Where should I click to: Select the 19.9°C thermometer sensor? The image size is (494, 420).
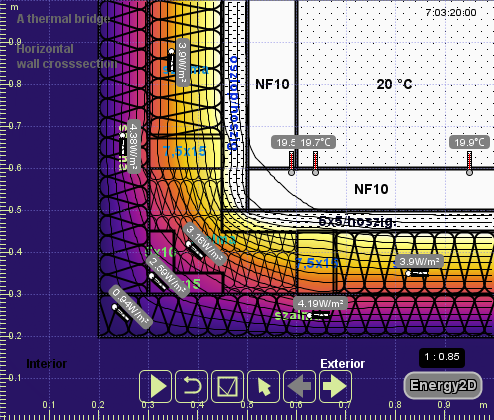[x=469, y=163]
